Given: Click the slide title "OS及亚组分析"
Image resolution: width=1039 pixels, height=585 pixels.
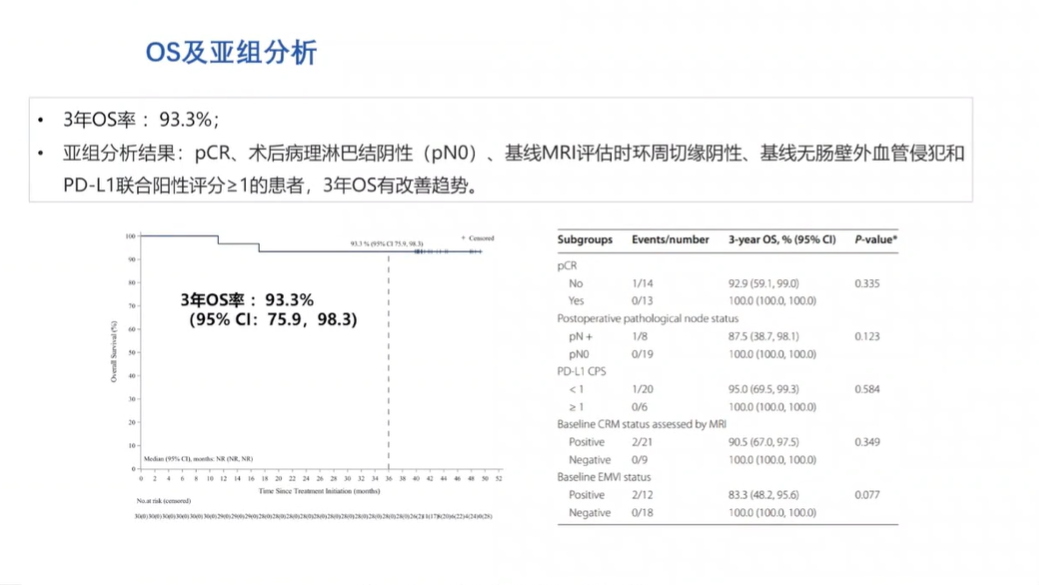Looking at the screenshot, I should [x=231, y=53].
